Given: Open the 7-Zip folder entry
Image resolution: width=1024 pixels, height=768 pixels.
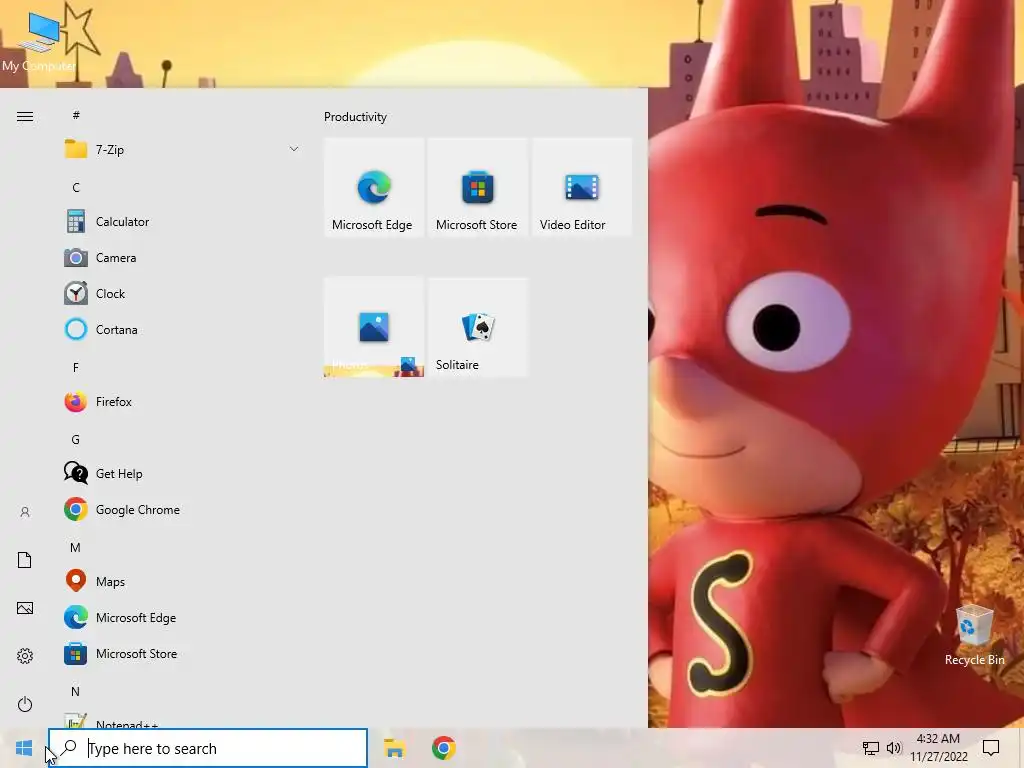Looking at the screenshot, I should point(182,150).
